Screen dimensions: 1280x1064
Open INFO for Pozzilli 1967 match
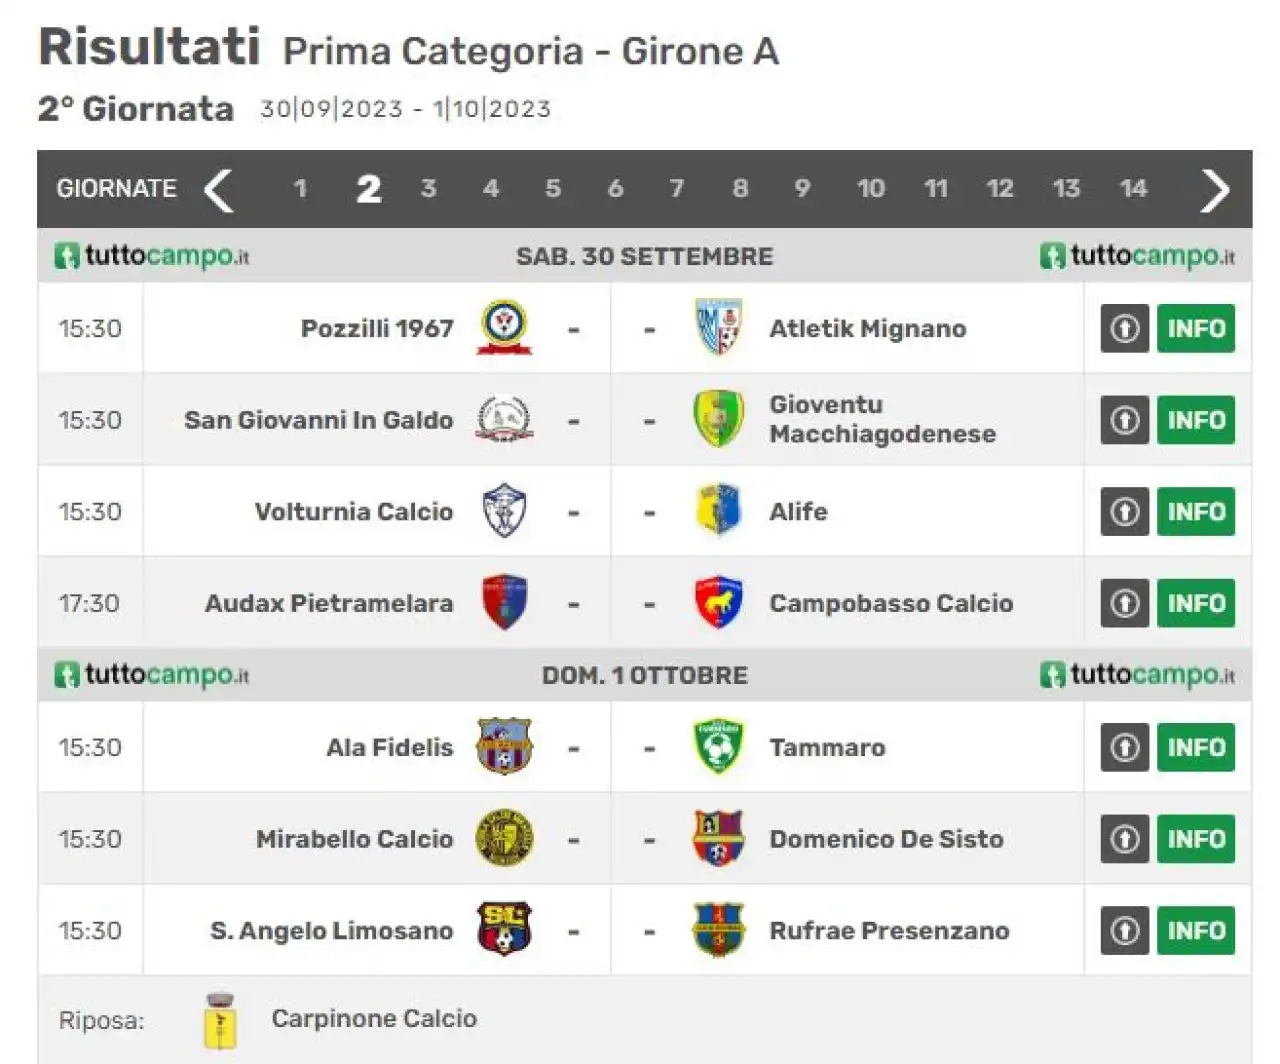[x=1196, y=328]
